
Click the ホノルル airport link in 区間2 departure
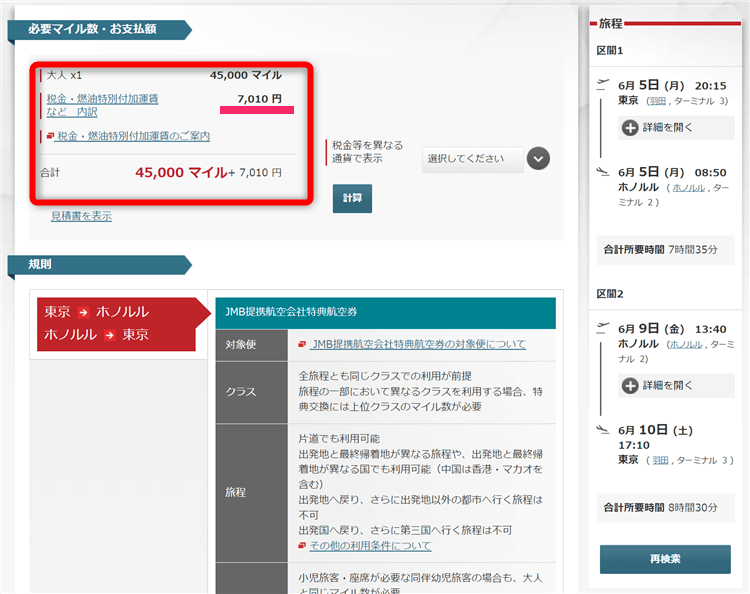coord(686,344)
